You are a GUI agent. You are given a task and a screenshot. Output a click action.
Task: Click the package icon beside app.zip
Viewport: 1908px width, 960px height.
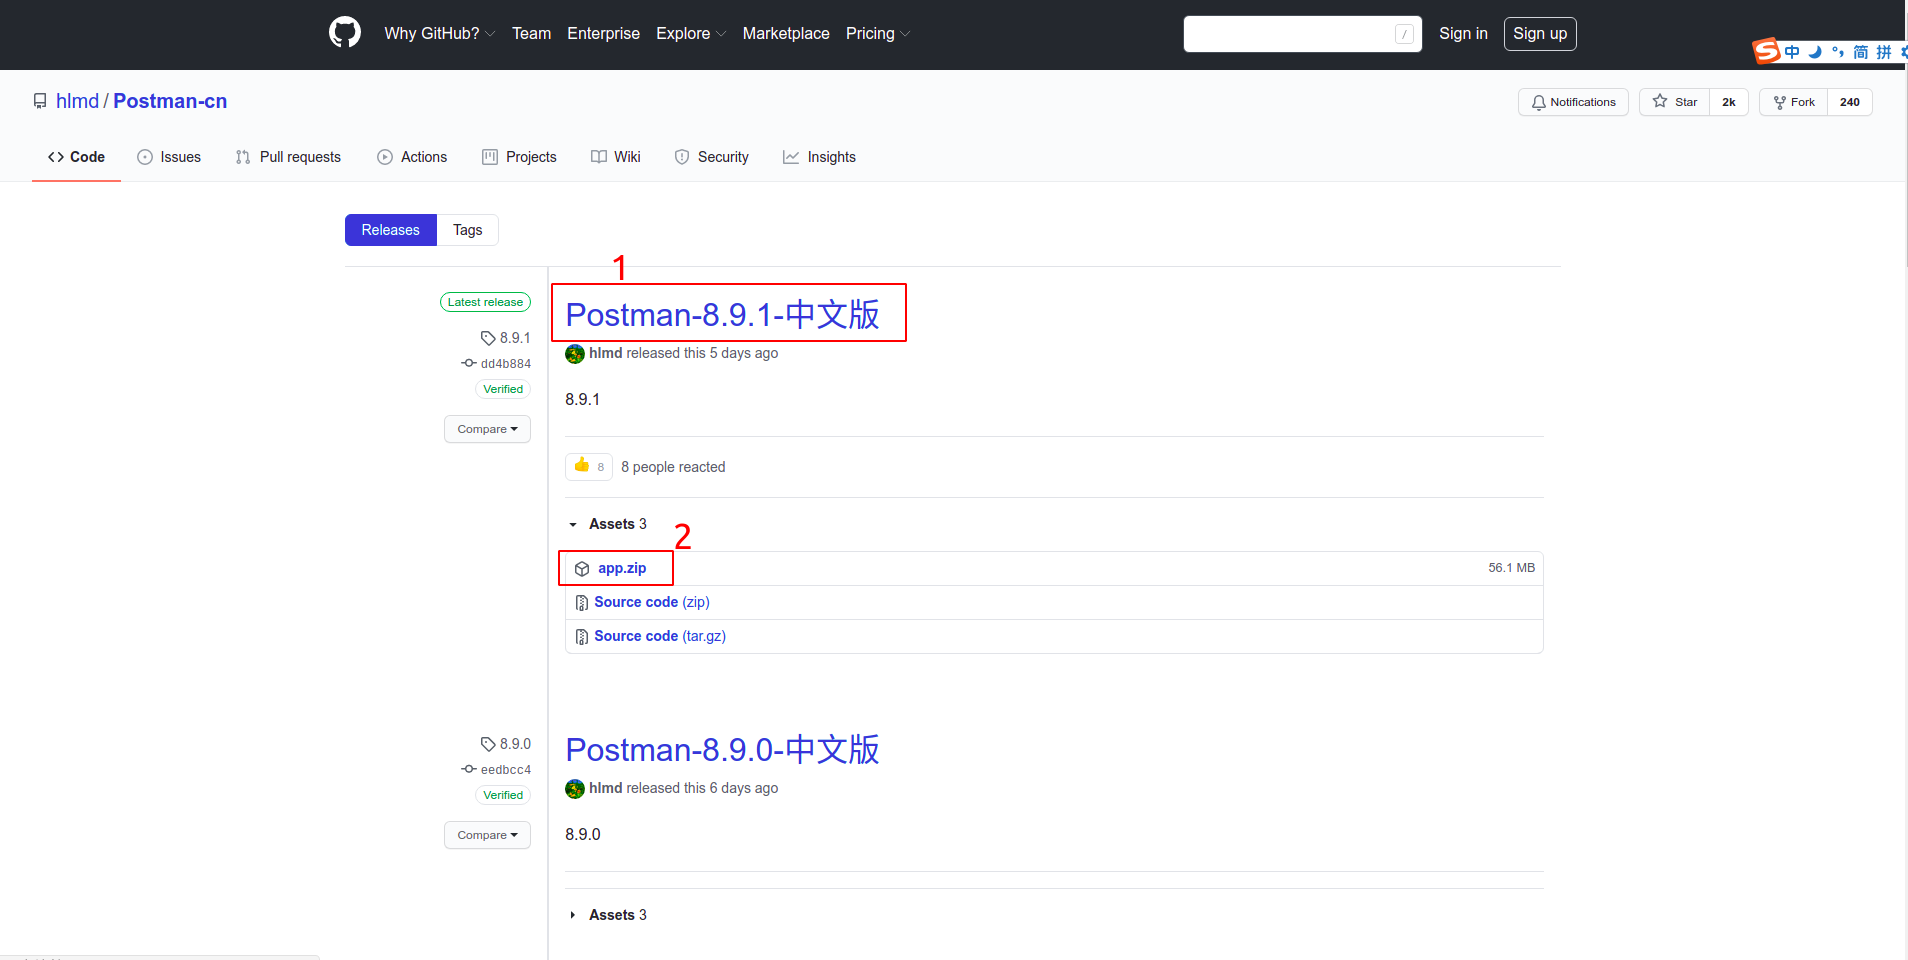582,568
